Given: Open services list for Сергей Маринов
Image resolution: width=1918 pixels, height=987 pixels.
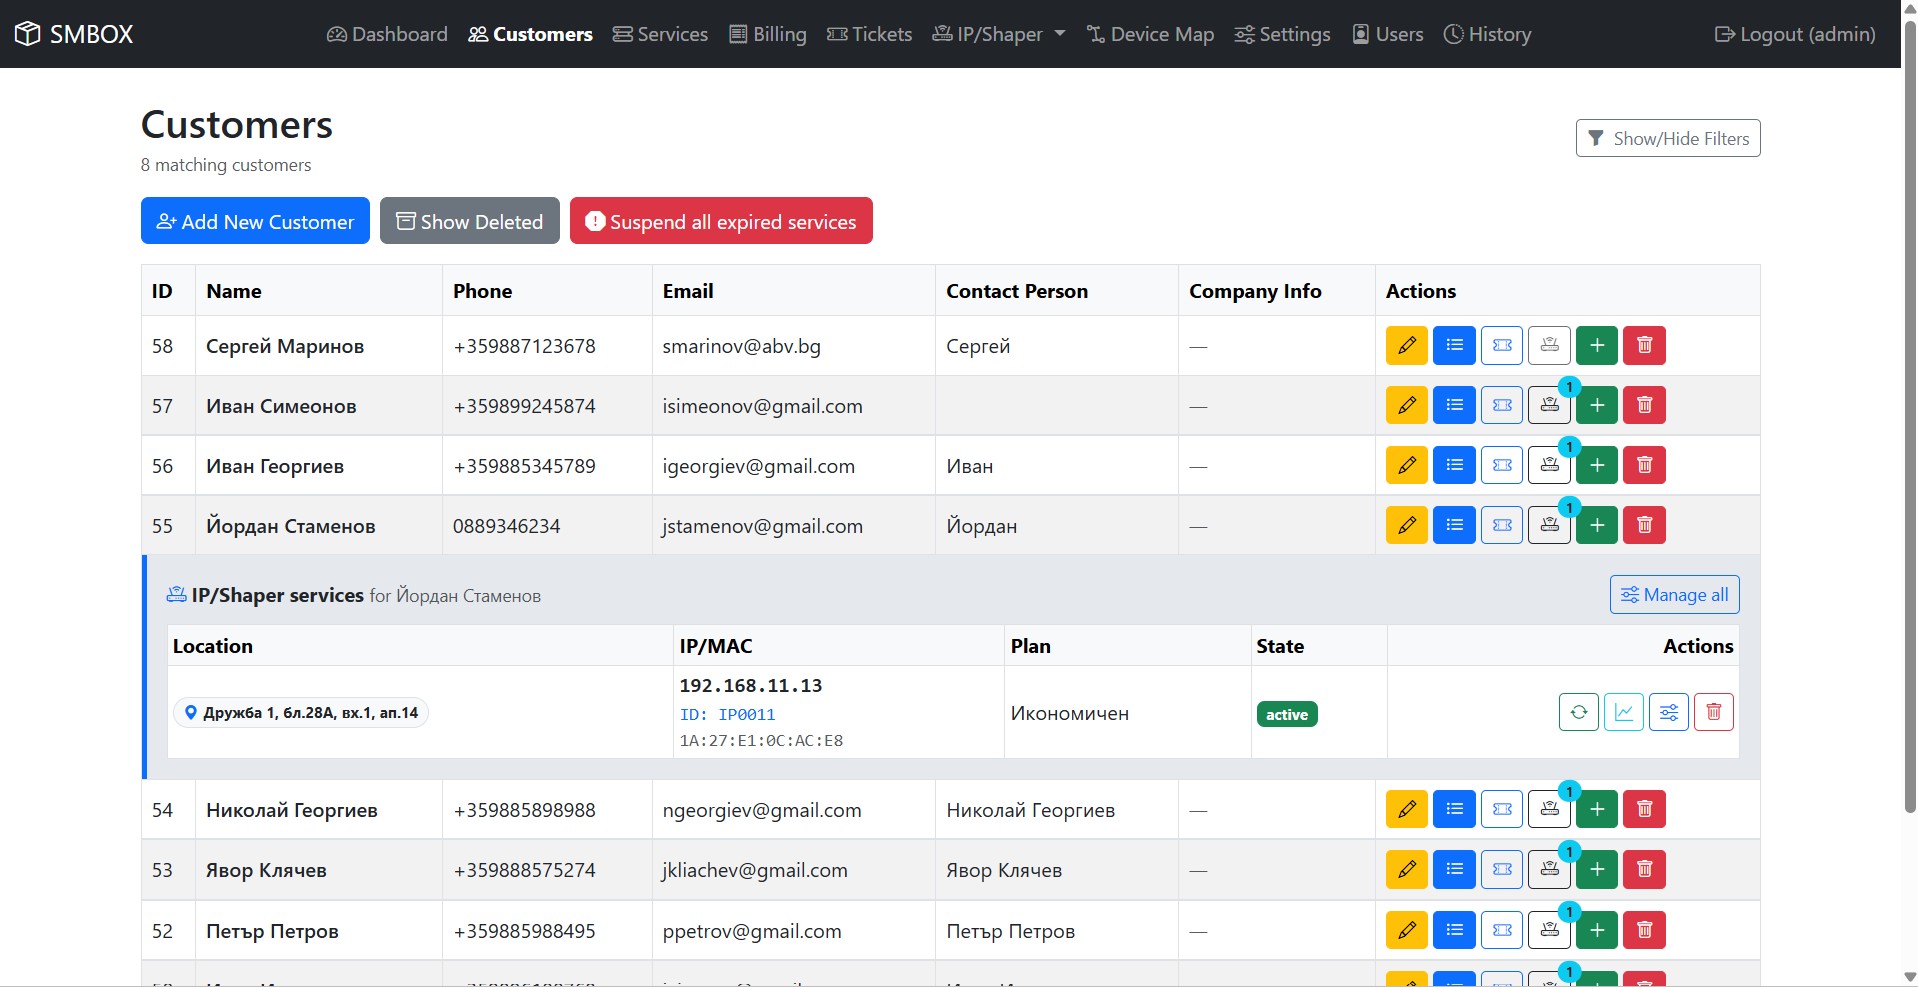Looking at the screenshot, I should [x=1454, y=345].
